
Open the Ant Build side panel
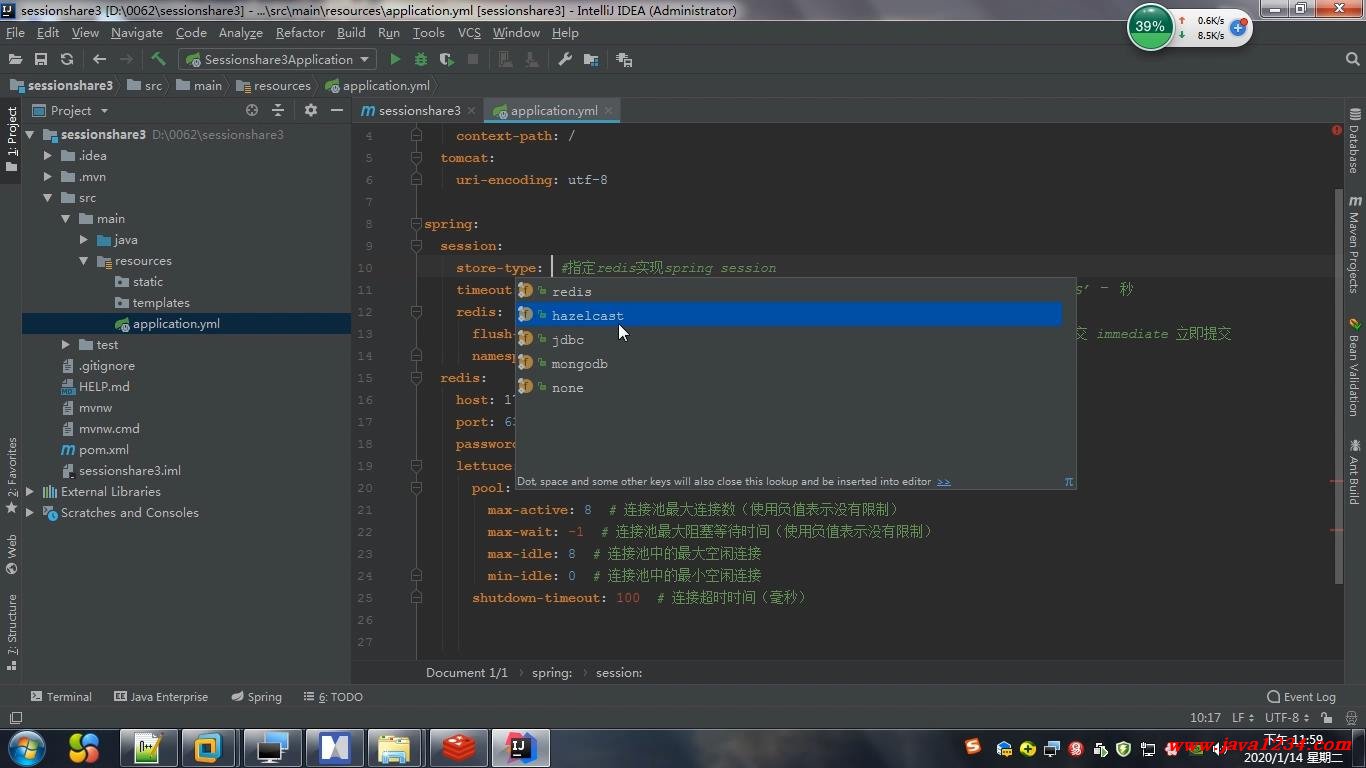click(1354, 470)
